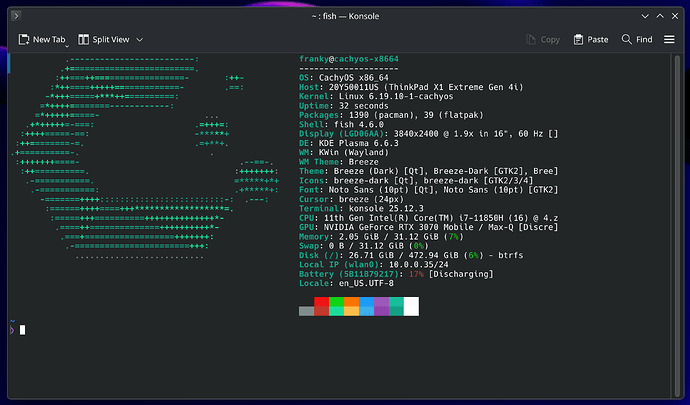The height and width of the screenshot is (405, 690).
Task: Click the GPU NVIDIA GeForce RTX 3070 line
Action: point(428,228)
